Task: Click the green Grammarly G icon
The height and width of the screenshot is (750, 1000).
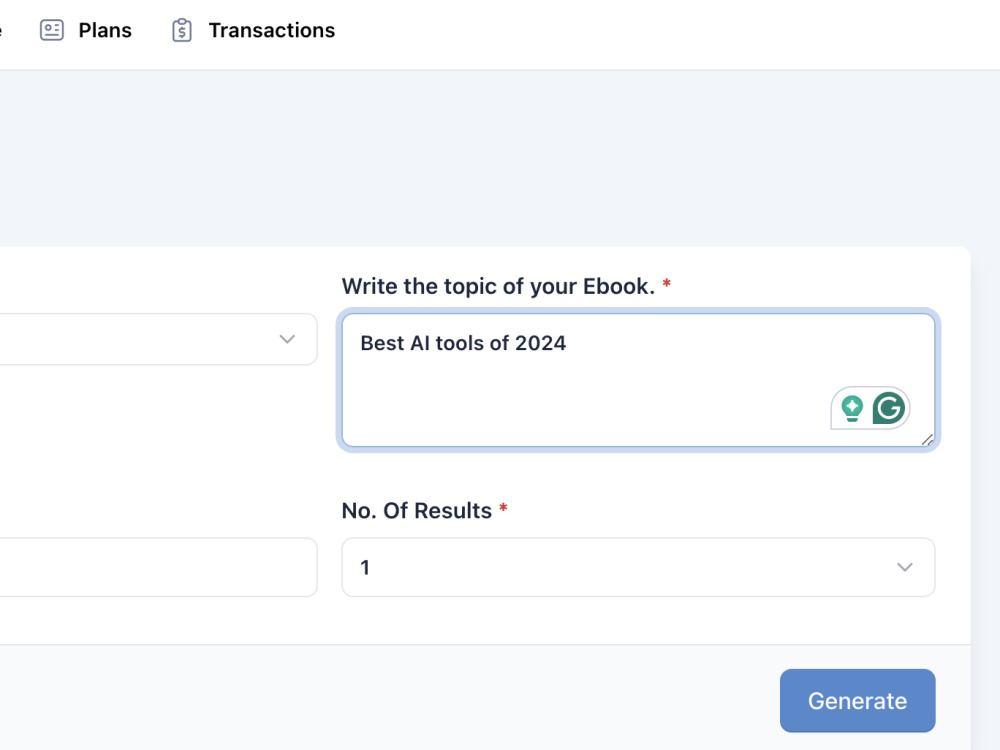Action: [x=888, y=408]
